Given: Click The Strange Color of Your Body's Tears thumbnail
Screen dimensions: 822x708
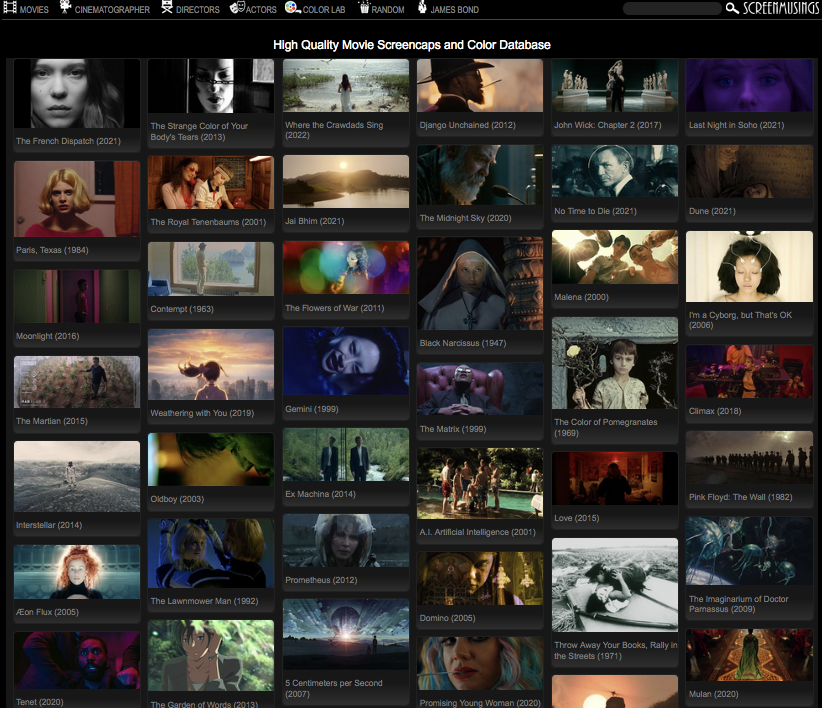Looking at the screenshot, I should coord(211,86).
